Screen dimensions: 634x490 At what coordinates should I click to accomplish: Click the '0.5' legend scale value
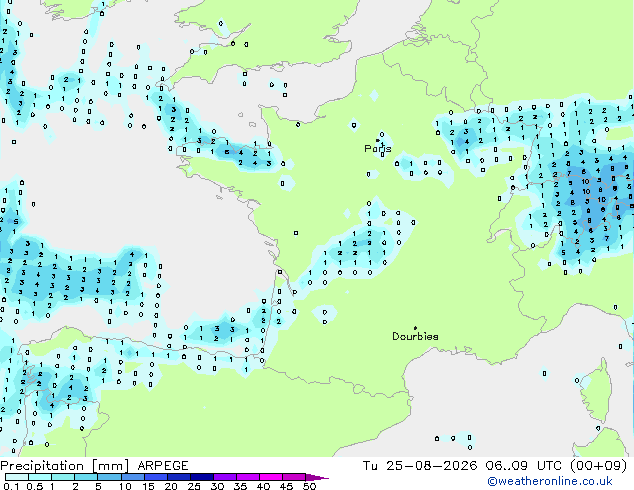(x=35, y=486)
